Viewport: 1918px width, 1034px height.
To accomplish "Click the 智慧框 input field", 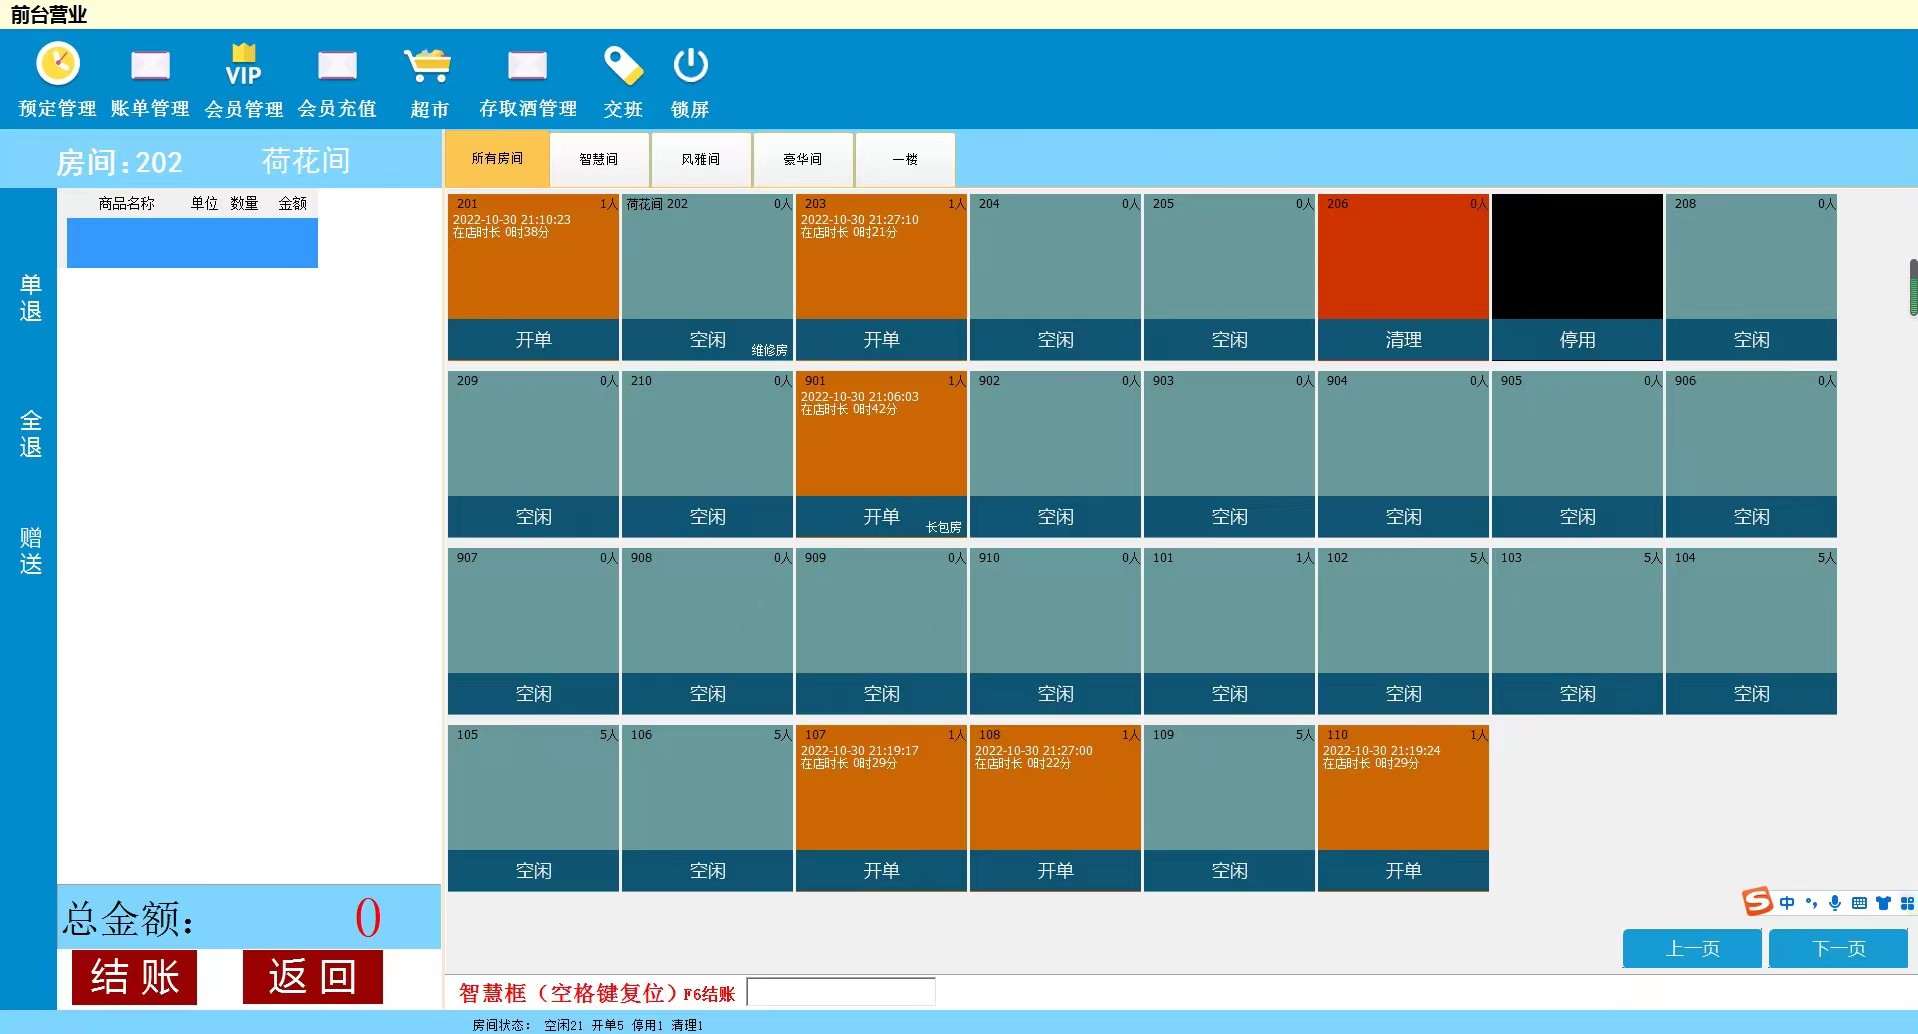I will [x=841, y=992].
